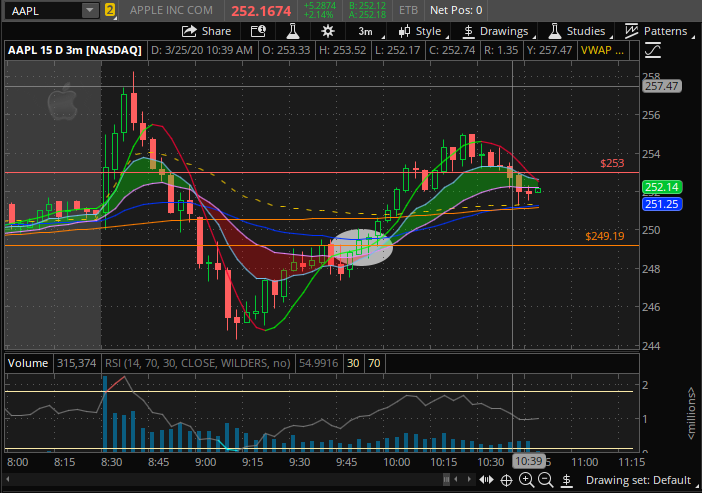Click the $253 price level label

(612, 163)
